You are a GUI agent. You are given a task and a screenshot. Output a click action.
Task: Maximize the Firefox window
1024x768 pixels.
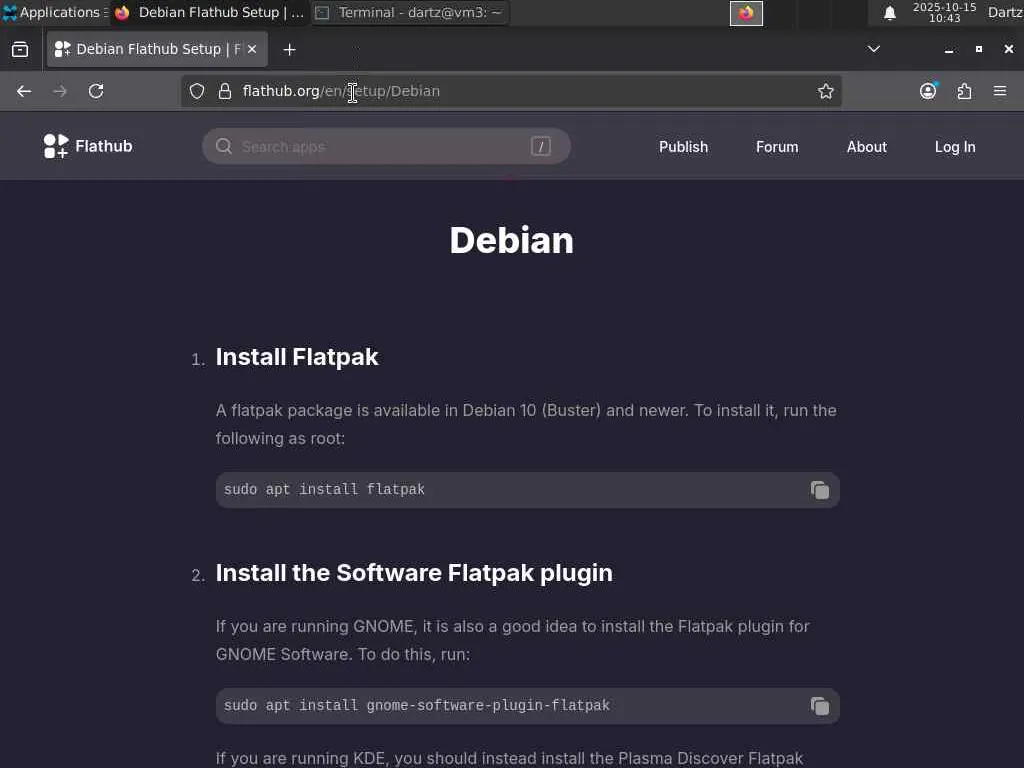tap(979, 49)
